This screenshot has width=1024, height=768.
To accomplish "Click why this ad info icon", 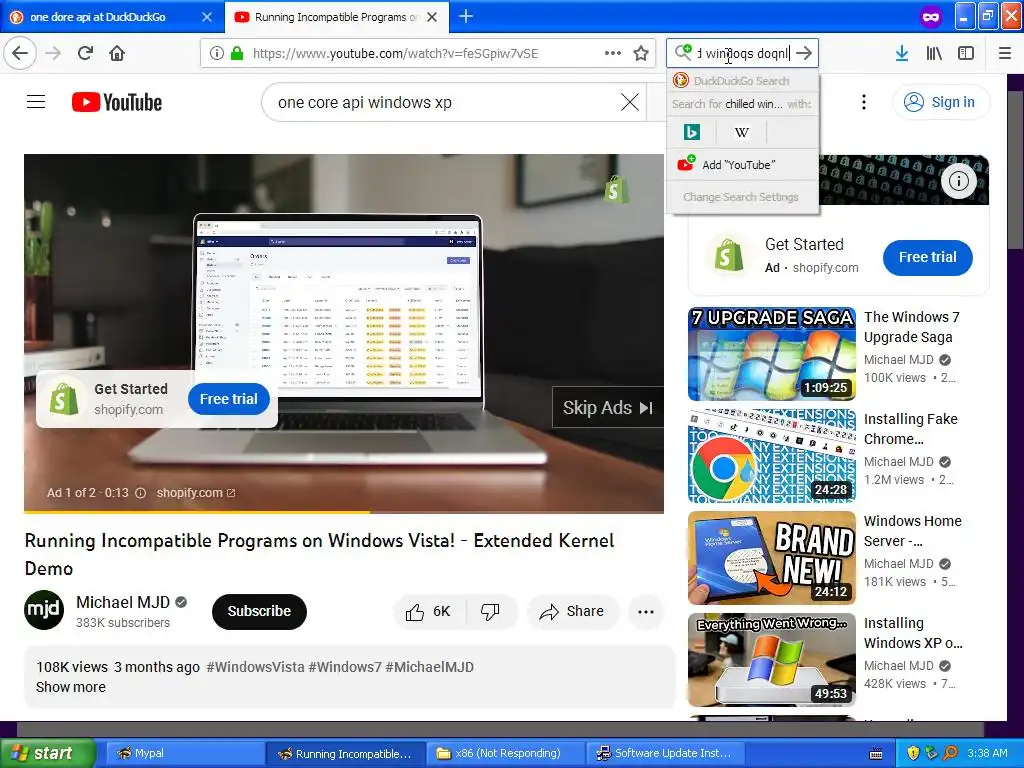I will (140, 493).
